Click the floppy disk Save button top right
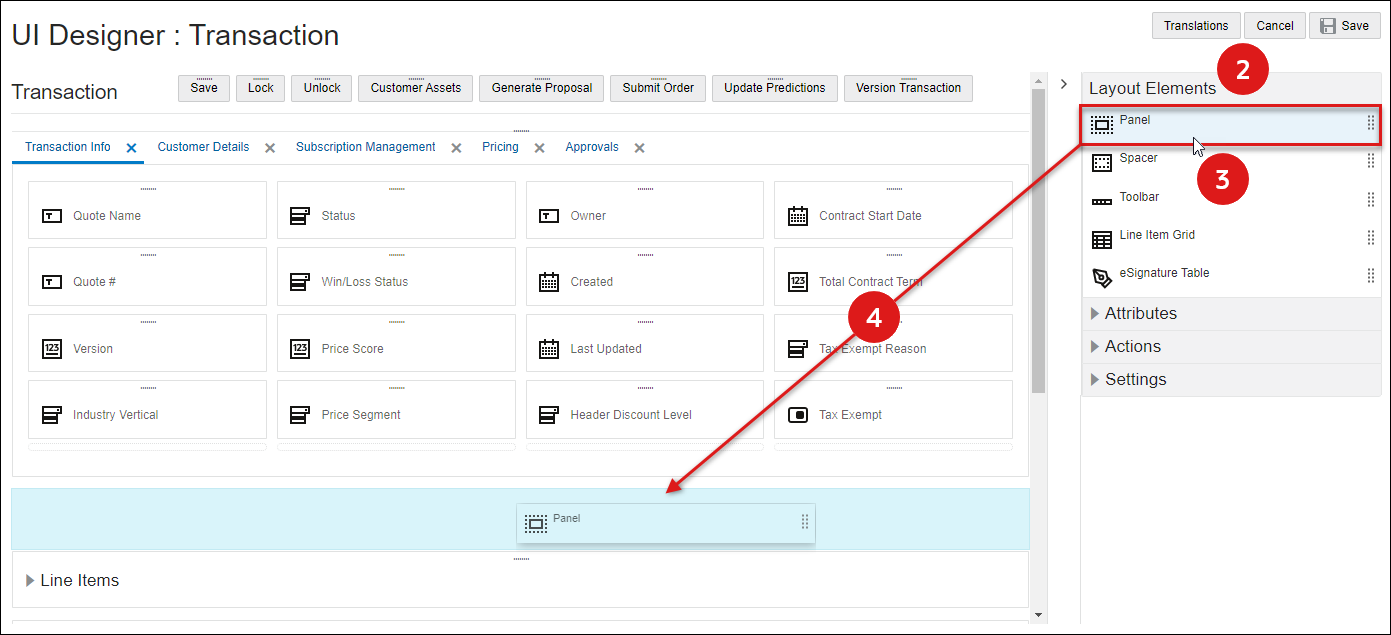This screenshot has height=635, width=1391. click(x=1344, y=26)
